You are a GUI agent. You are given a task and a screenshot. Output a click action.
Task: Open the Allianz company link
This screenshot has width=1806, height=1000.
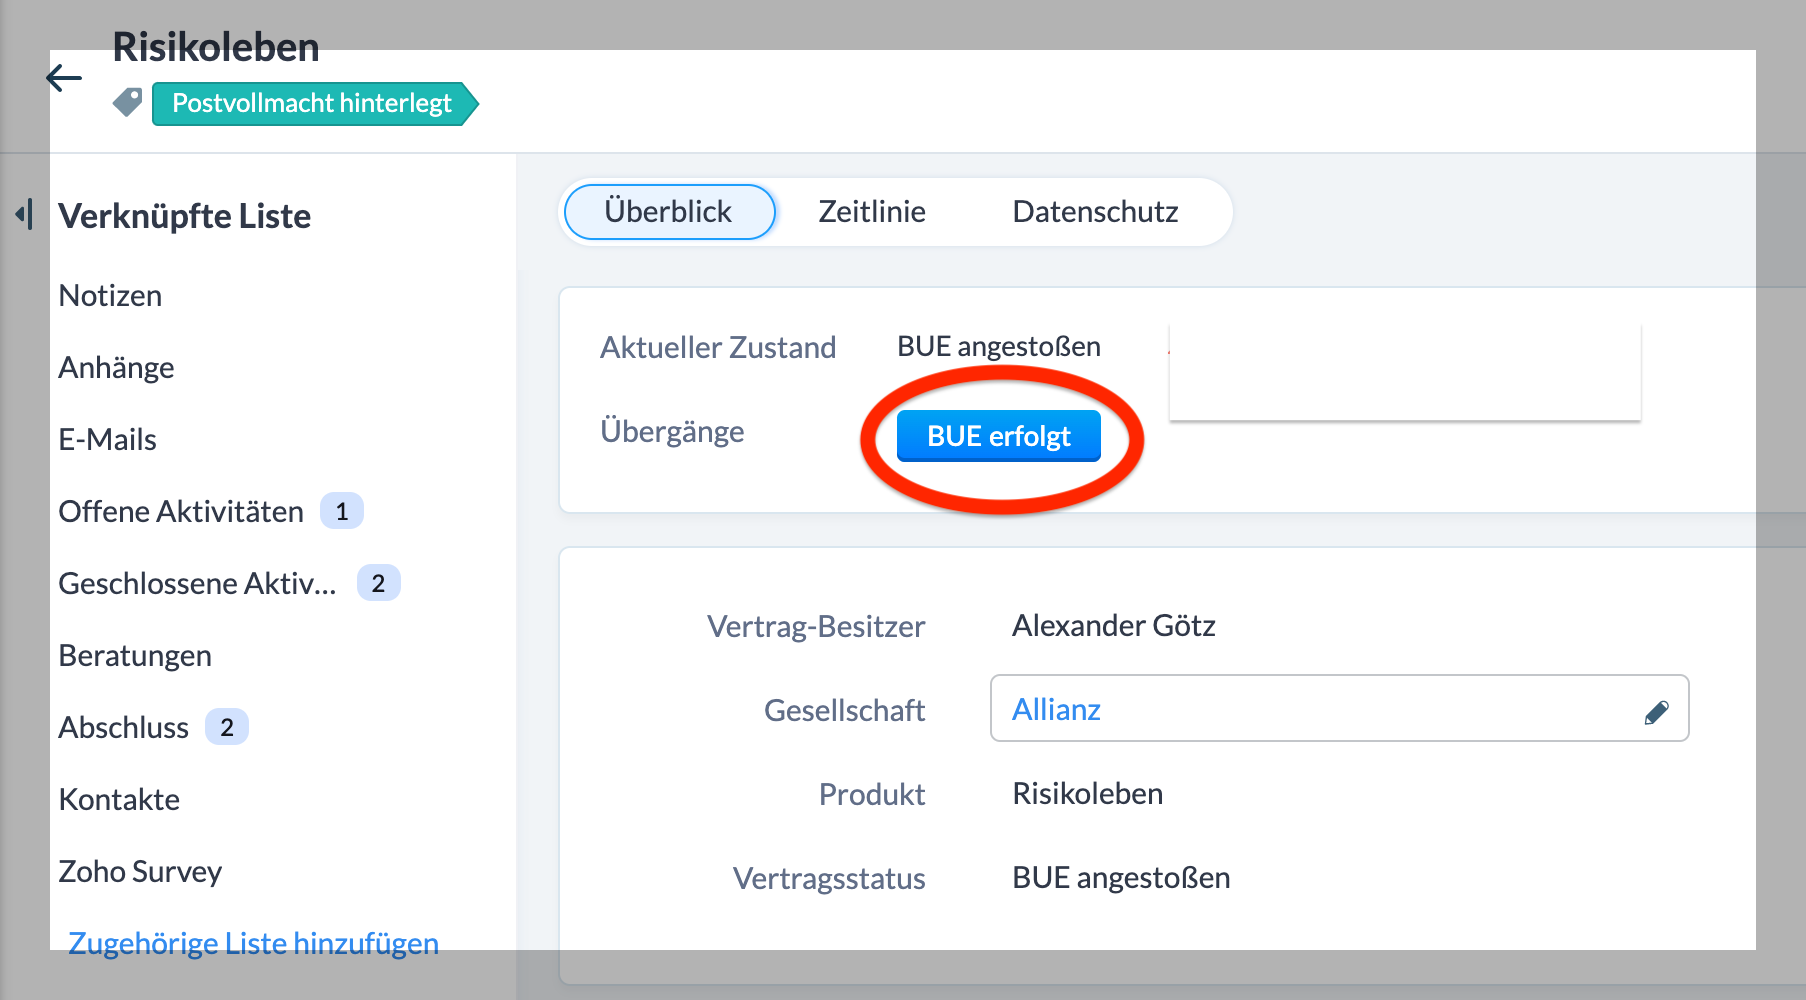coord(1056,710)
